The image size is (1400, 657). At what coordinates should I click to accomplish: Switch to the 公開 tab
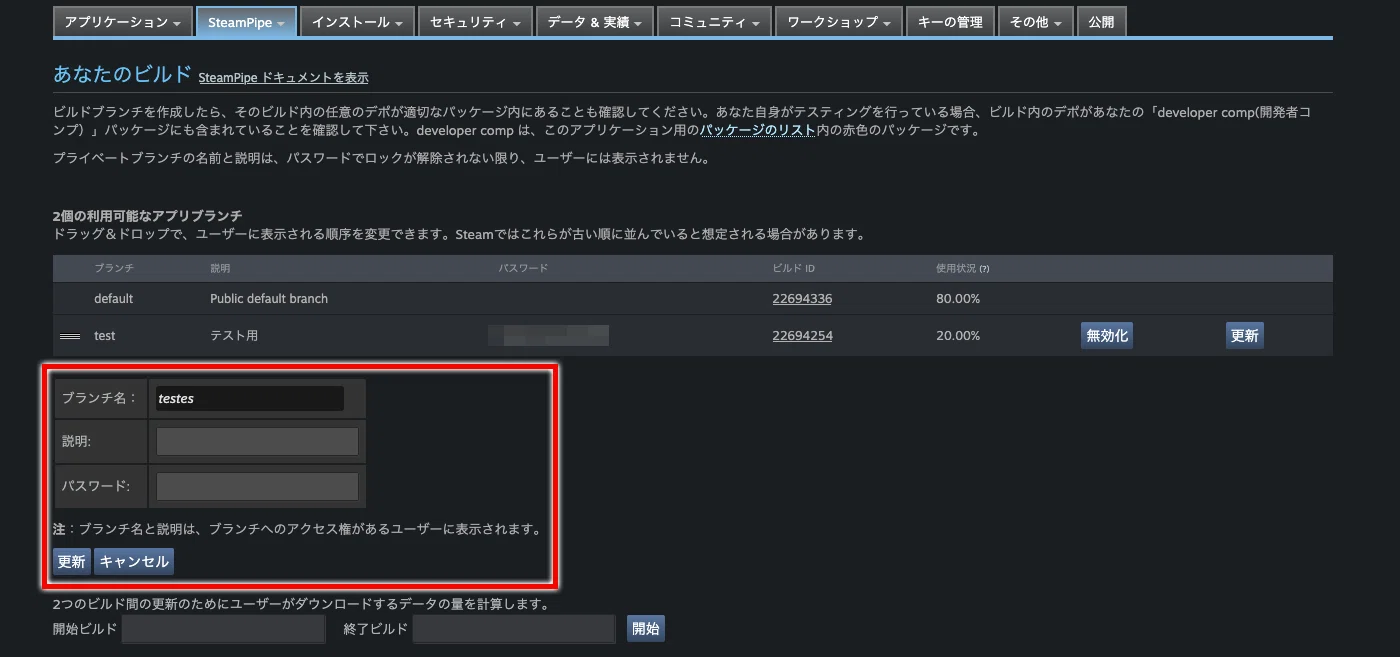click(1101, 22)
